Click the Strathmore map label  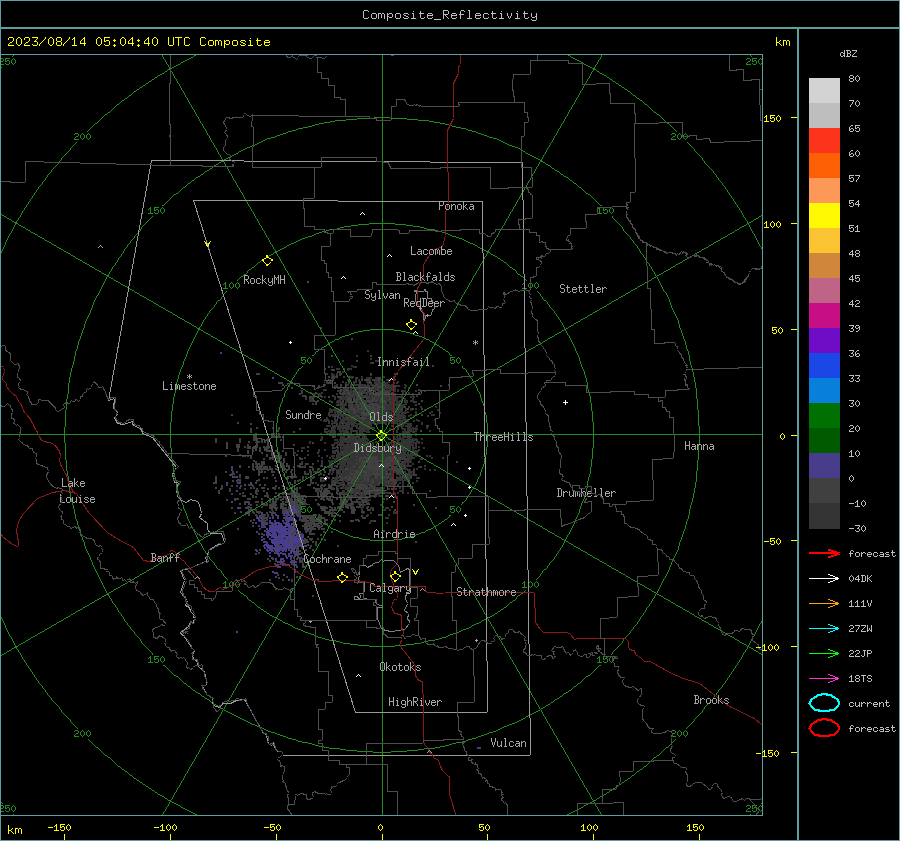[x=486, y=592]
